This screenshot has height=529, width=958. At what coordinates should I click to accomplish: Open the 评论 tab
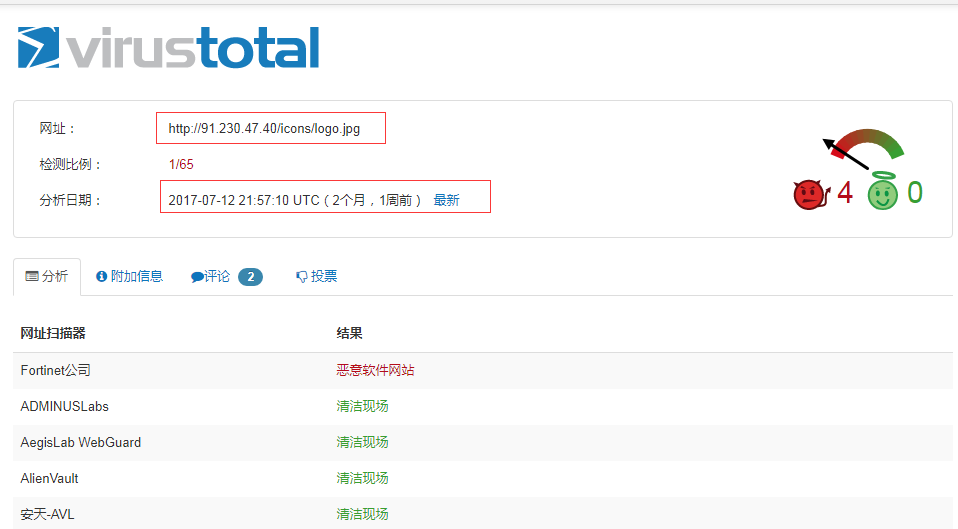click(217, 276)
